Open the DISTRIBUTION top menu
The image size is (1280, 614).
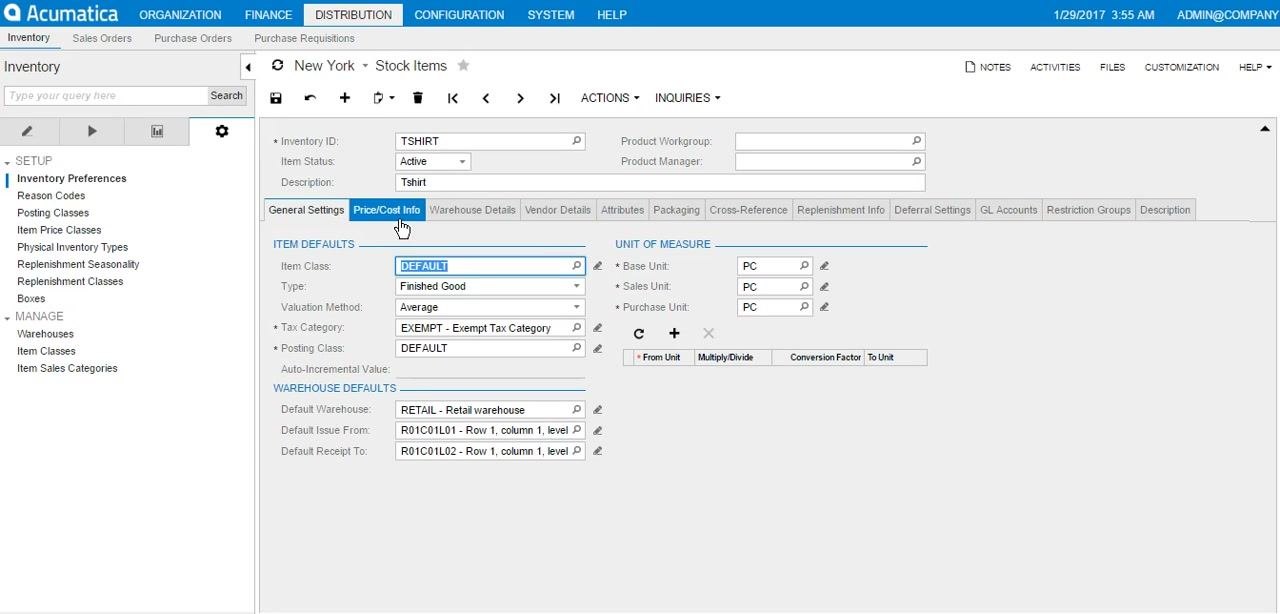click(x=353, y=15)
